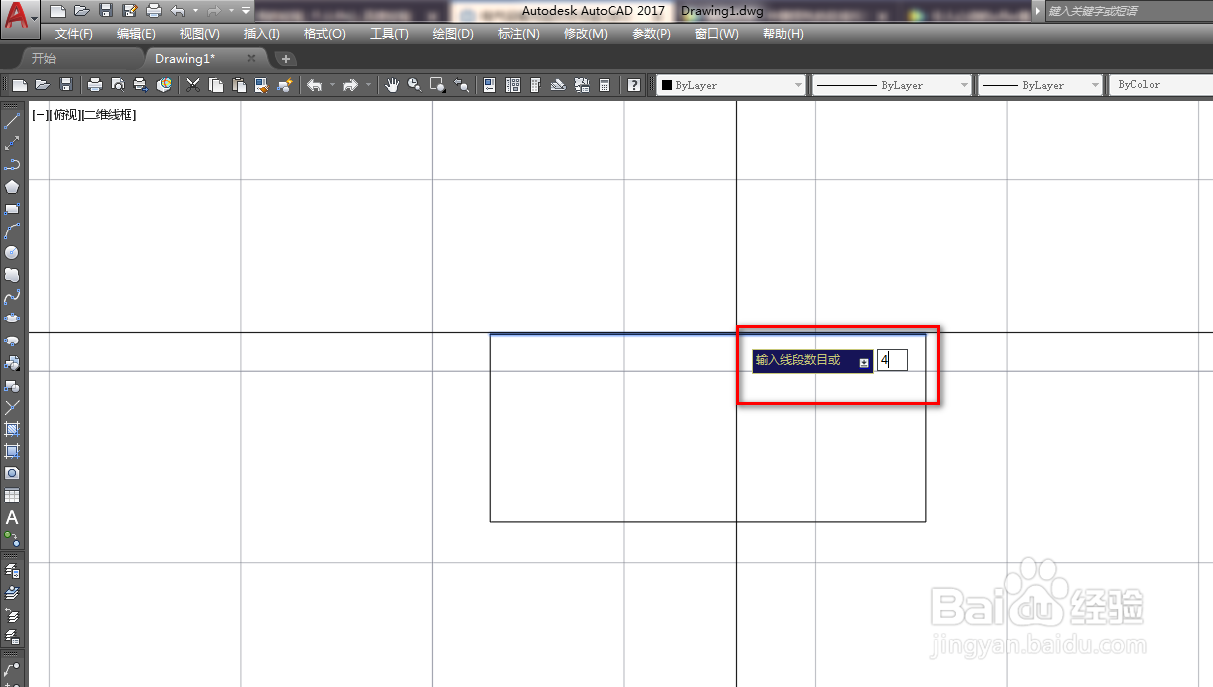Screen dimensions: 1213x687
Task: Click the keyword search box
Action: coord(1128,11)
